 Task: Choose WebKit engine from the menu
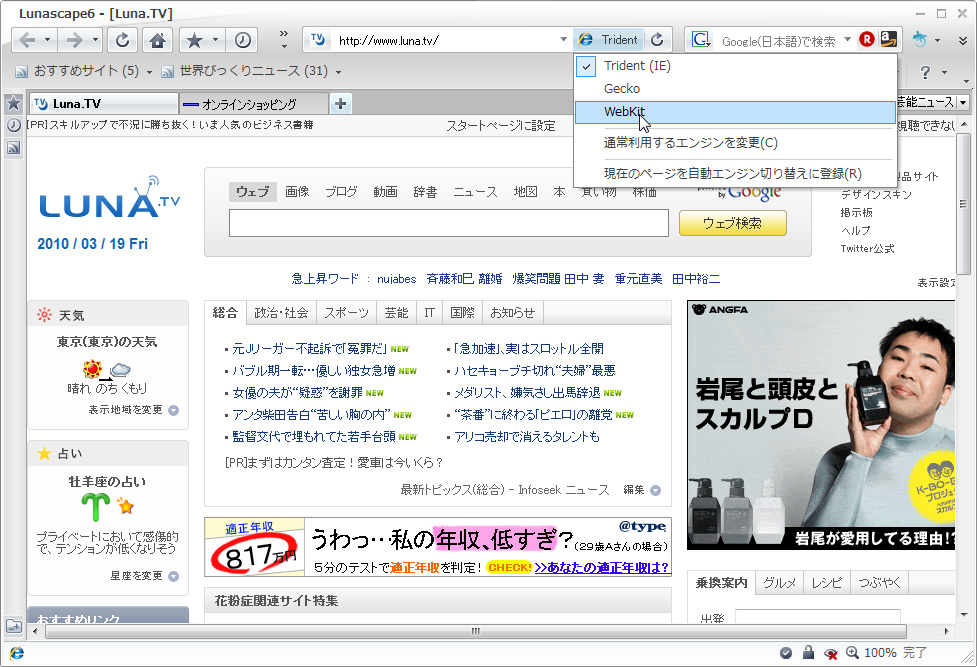(736, 112)
